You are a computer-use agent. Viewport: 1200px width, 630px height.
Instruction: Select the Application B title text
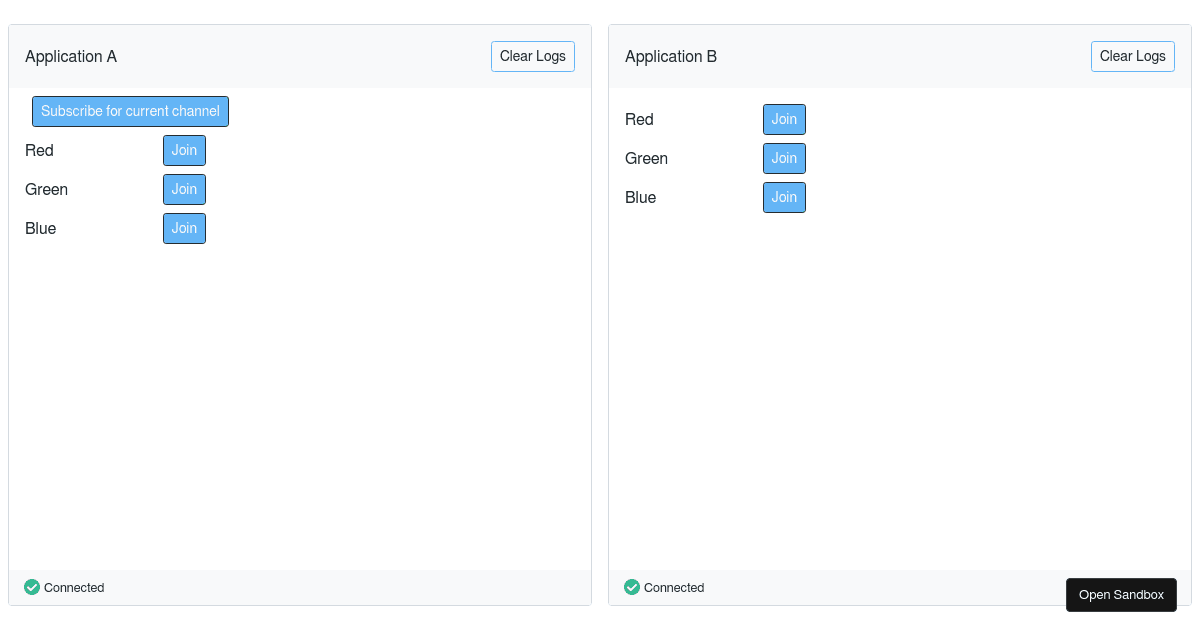(x=671, y=56)
